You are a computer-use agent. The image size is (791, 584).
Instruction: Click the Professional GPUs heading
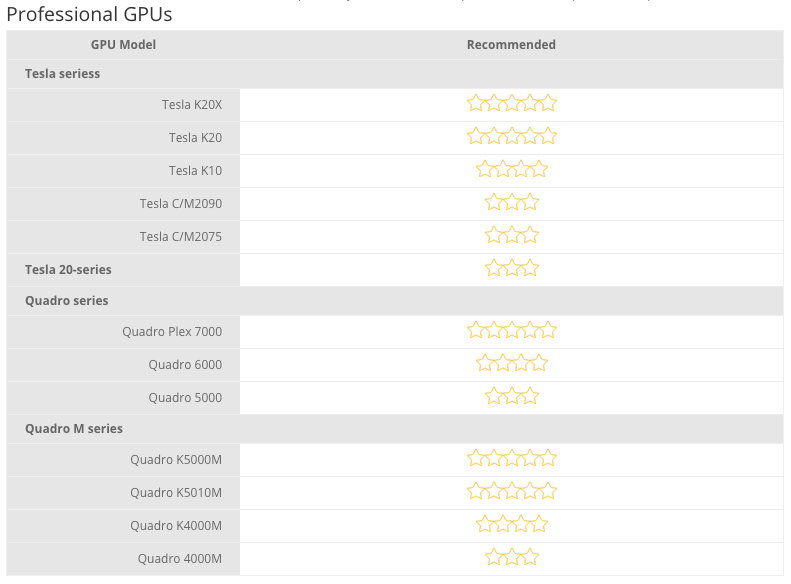coord(89,14)
